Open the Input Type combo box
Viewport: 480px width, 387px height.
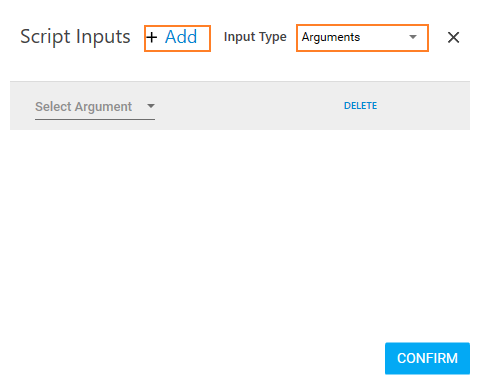362,38
